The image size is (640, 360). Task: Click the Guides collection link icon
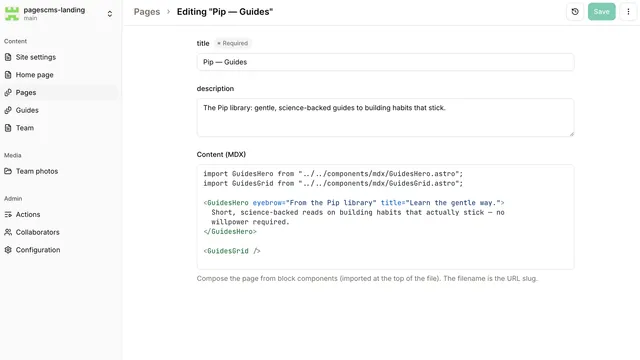[x=8, y=110]
